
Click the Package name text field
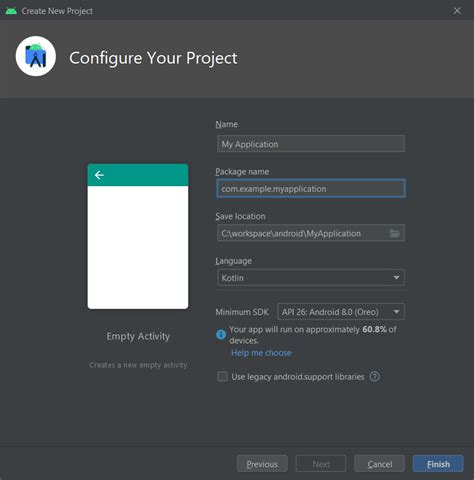click(311, 188)
